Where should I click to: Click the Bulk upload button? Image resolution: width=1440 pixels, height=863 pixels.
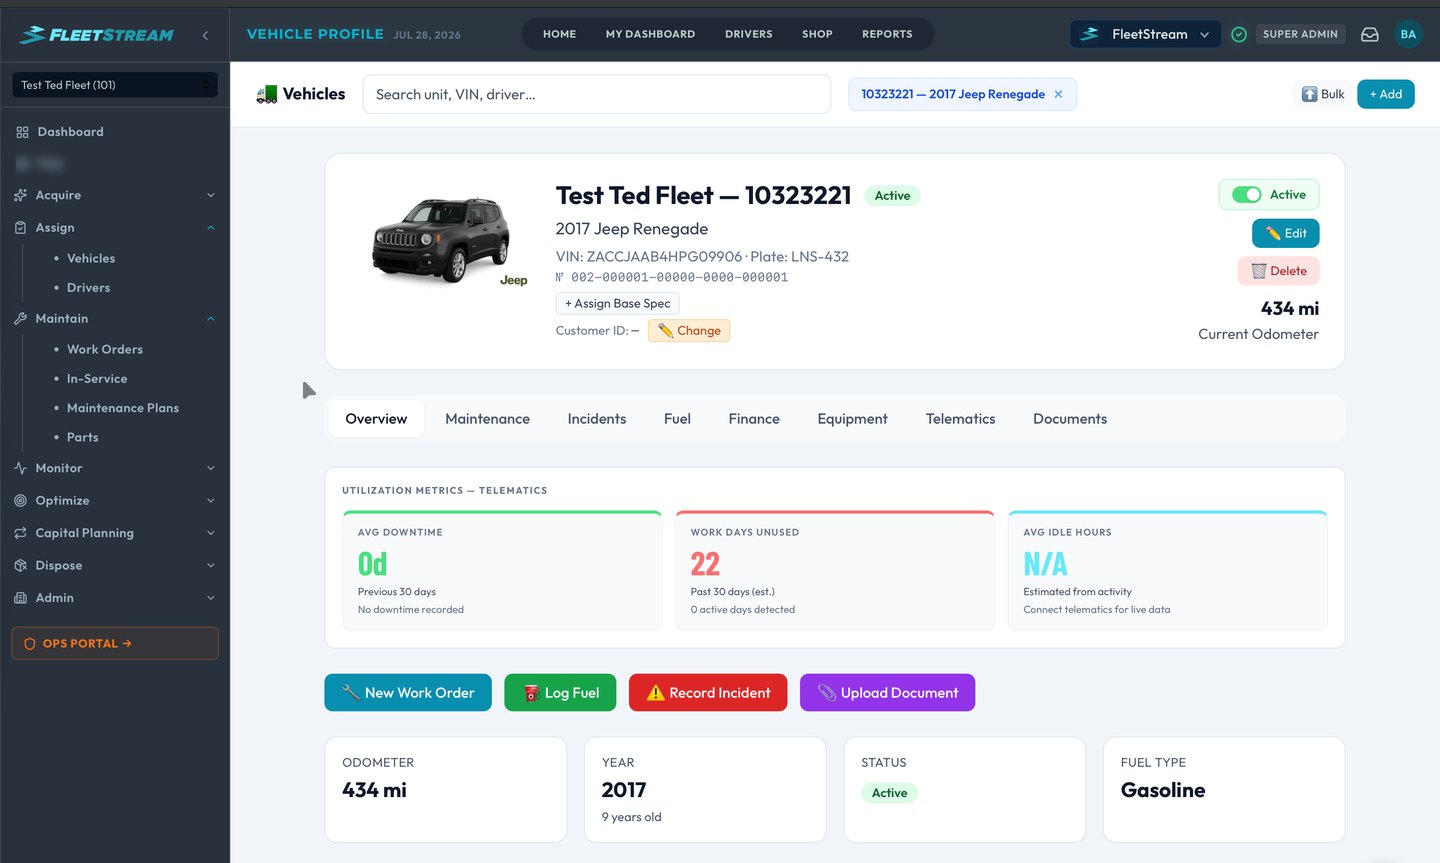[1323, 94]
